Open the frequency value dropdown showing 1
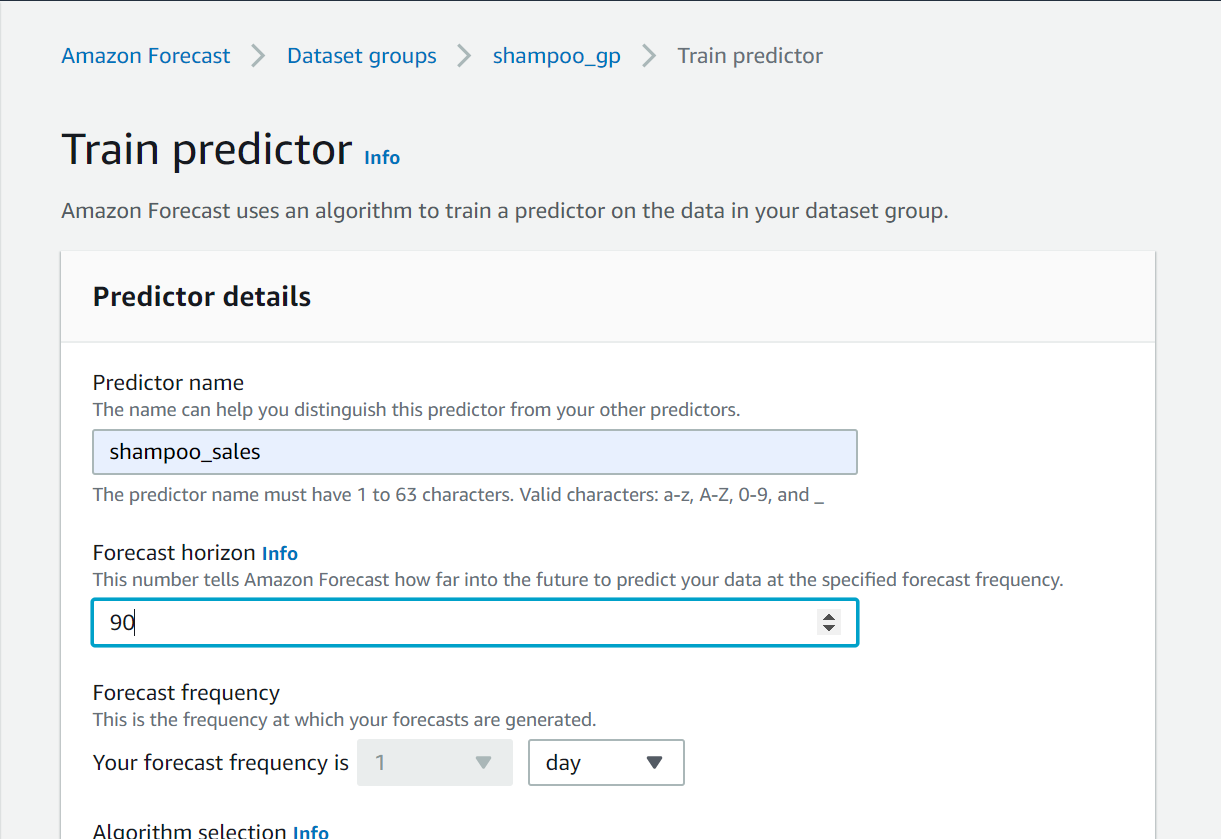Image resolution: width=1221 pixels, height=839 pixels. 434,763
